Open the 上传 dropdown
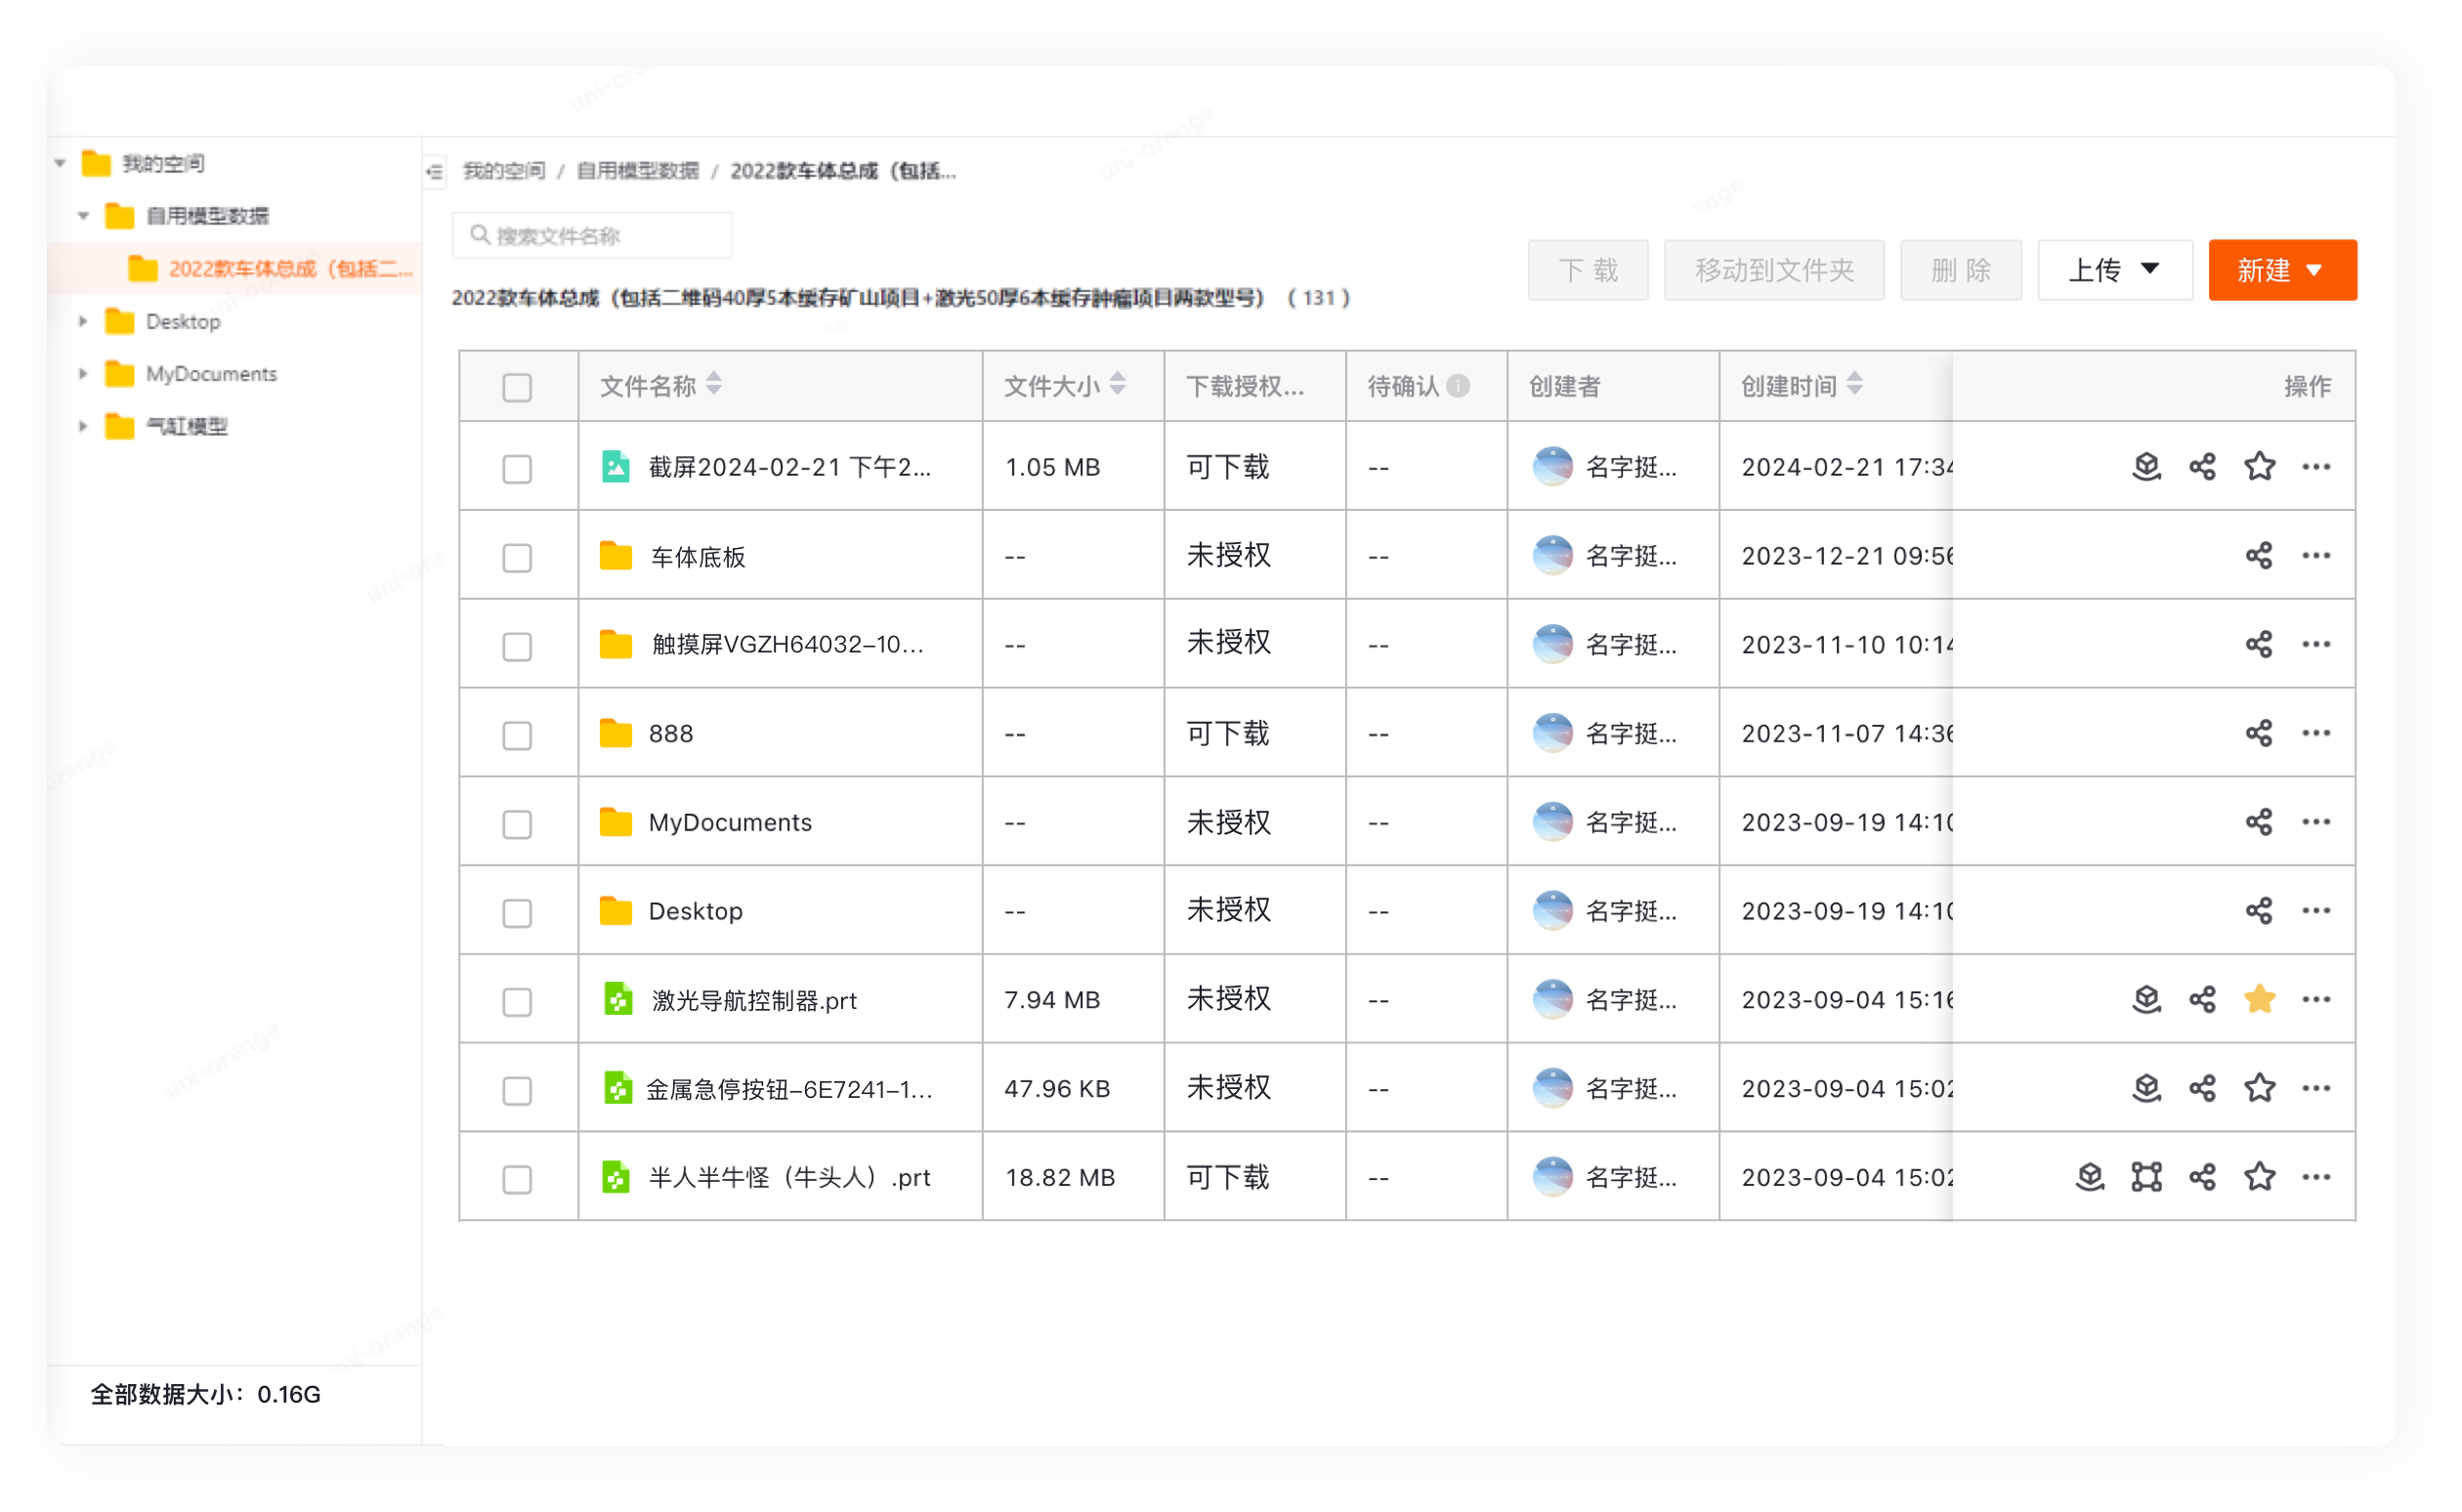The width and height of the screenshot is (2462, 1512). (2114, 270)
